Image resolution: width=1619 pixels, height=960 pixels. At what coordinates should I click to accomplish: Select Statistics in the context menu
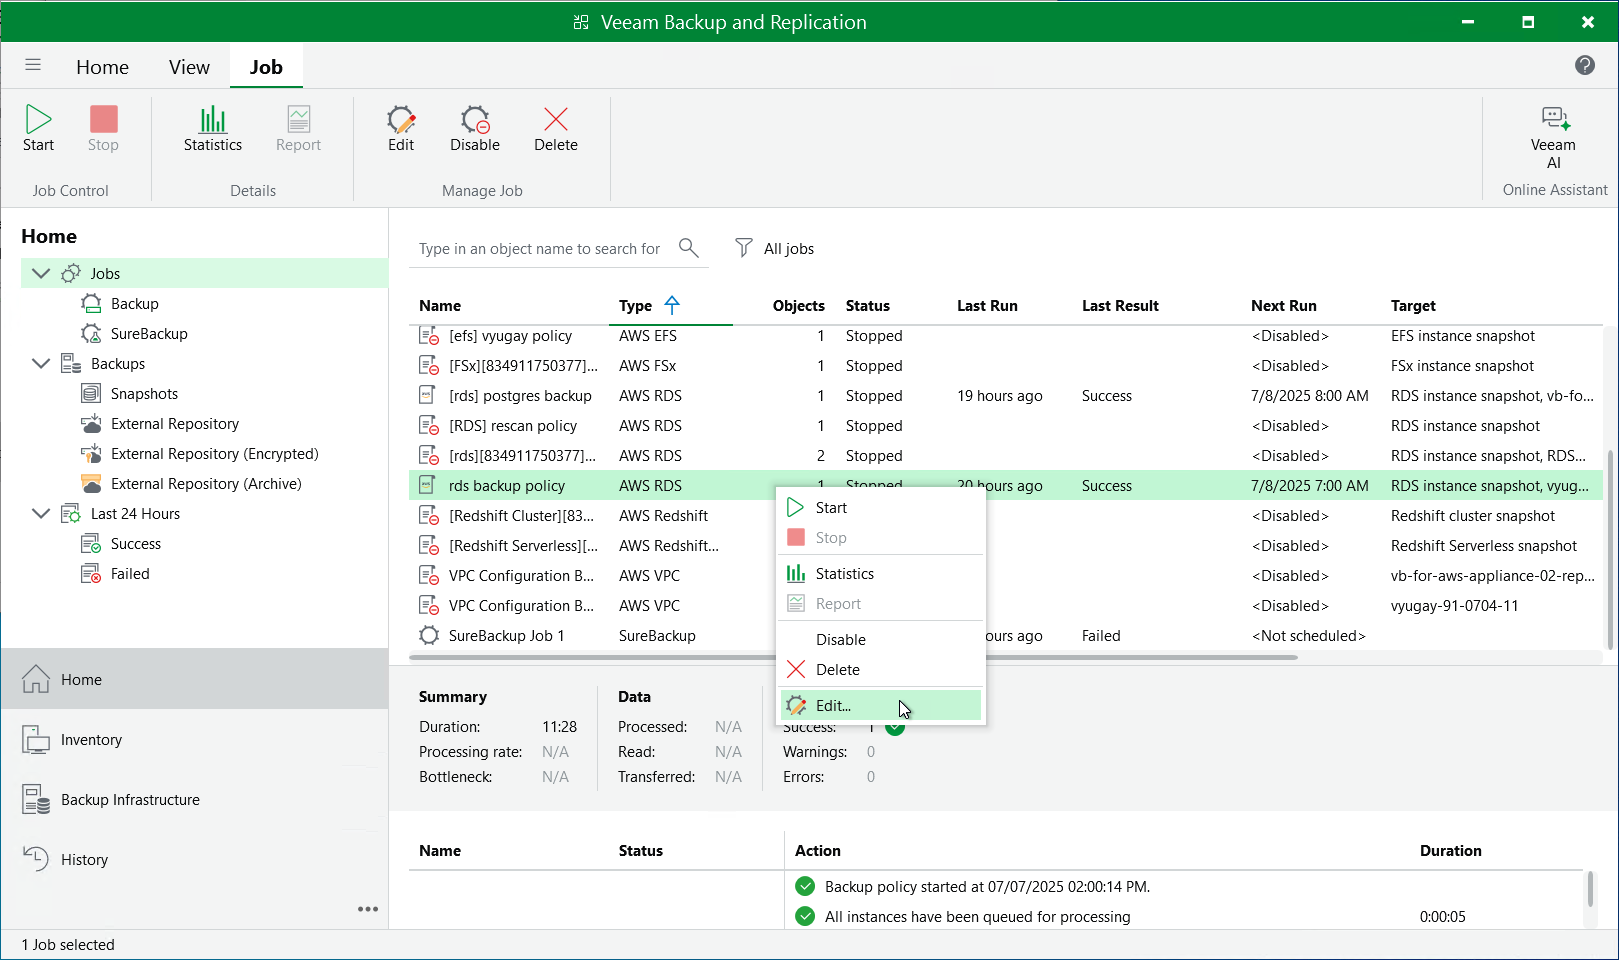click(x=844, y=573)
